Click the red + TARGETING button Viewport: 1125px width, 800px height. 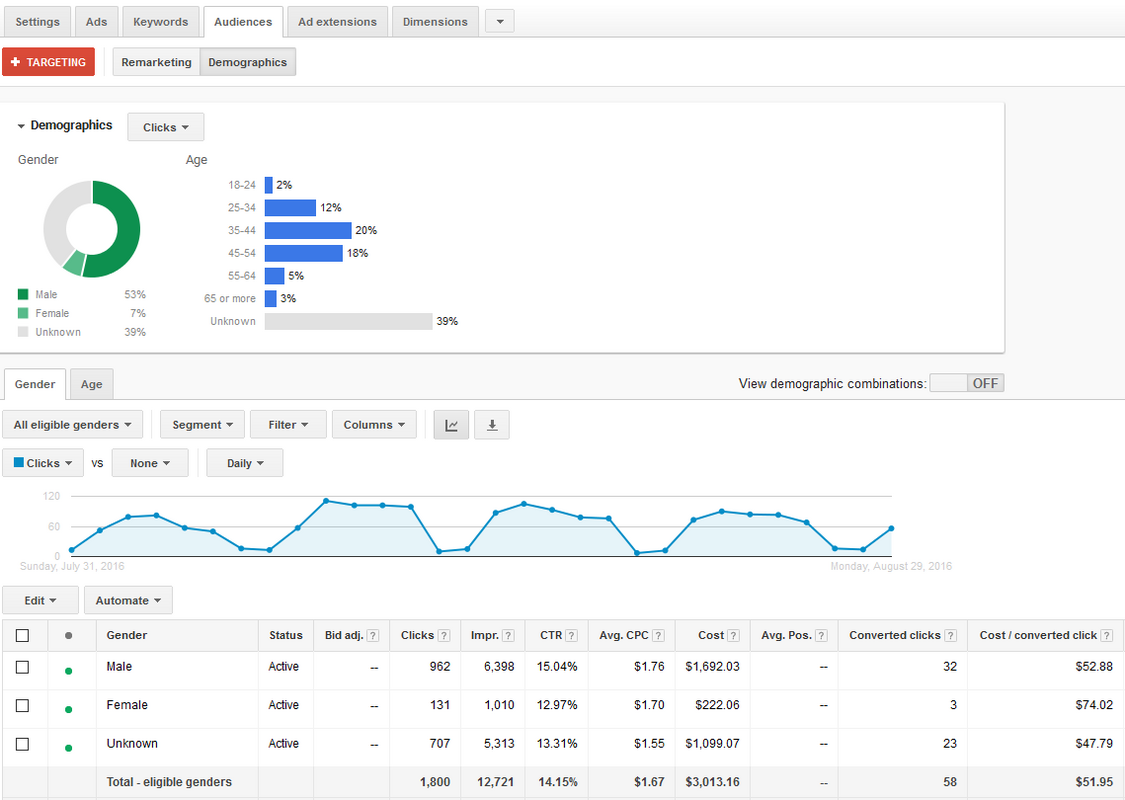pos(48,61)
